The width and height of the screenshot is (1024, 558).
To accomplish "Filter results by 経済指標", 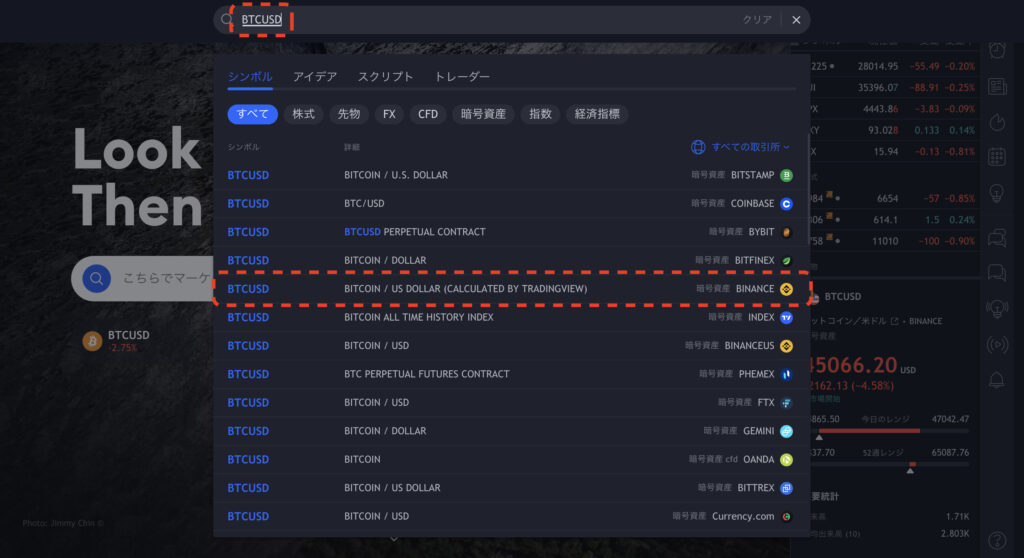I will tap(597, 114).
